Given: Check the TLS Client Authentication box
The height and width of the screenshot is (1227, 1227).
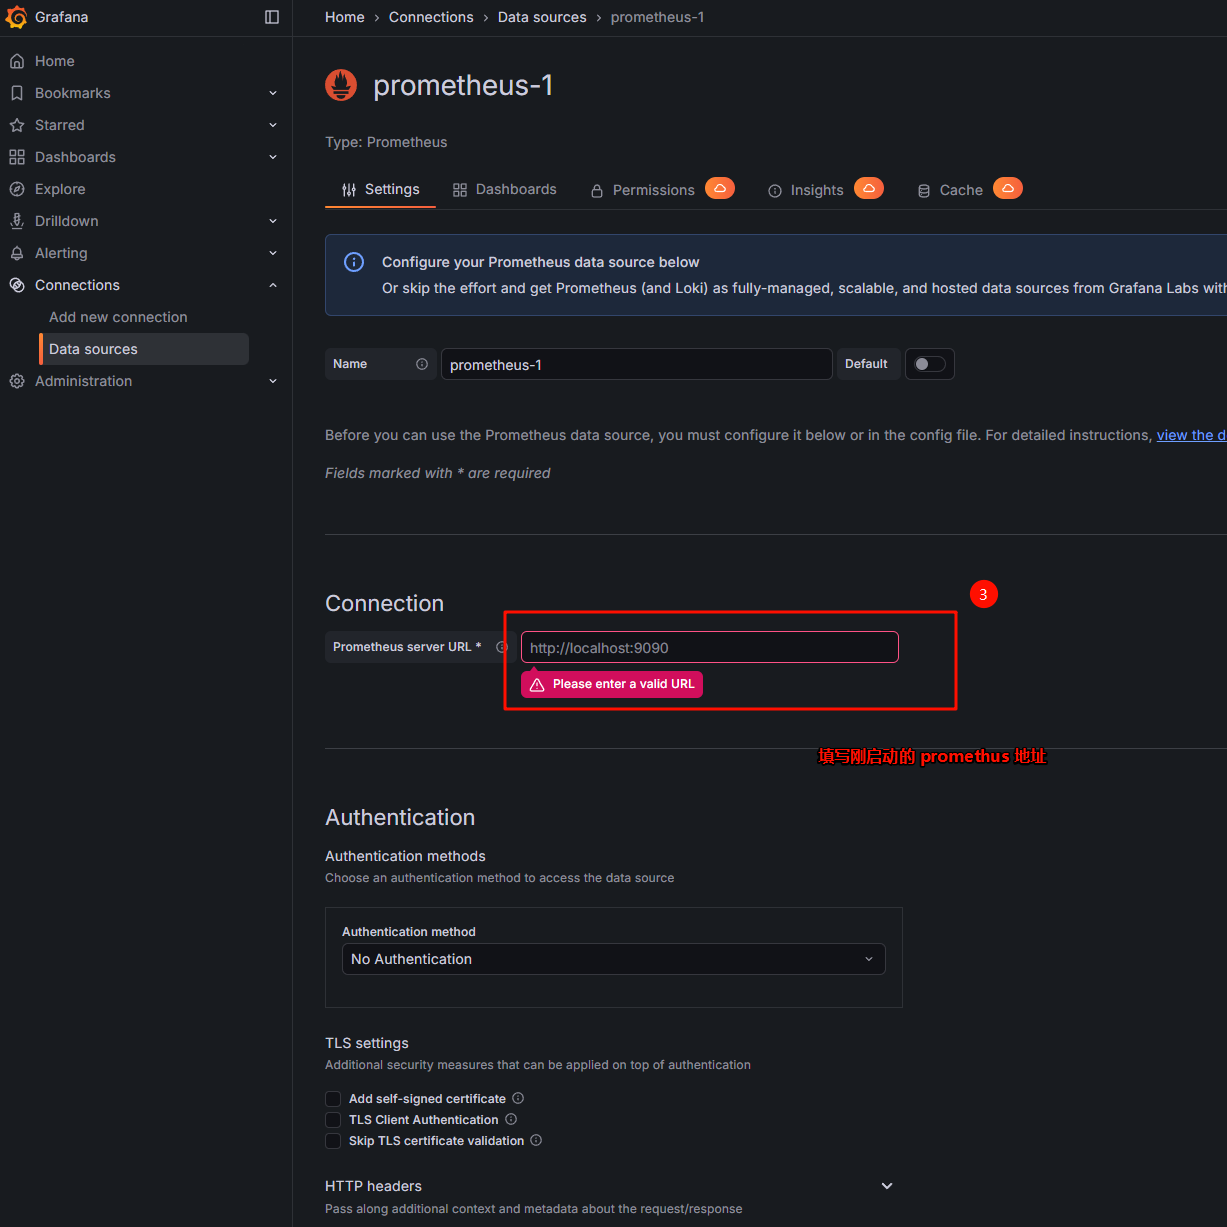Looking at the screenshot, I should point(333,1120).
